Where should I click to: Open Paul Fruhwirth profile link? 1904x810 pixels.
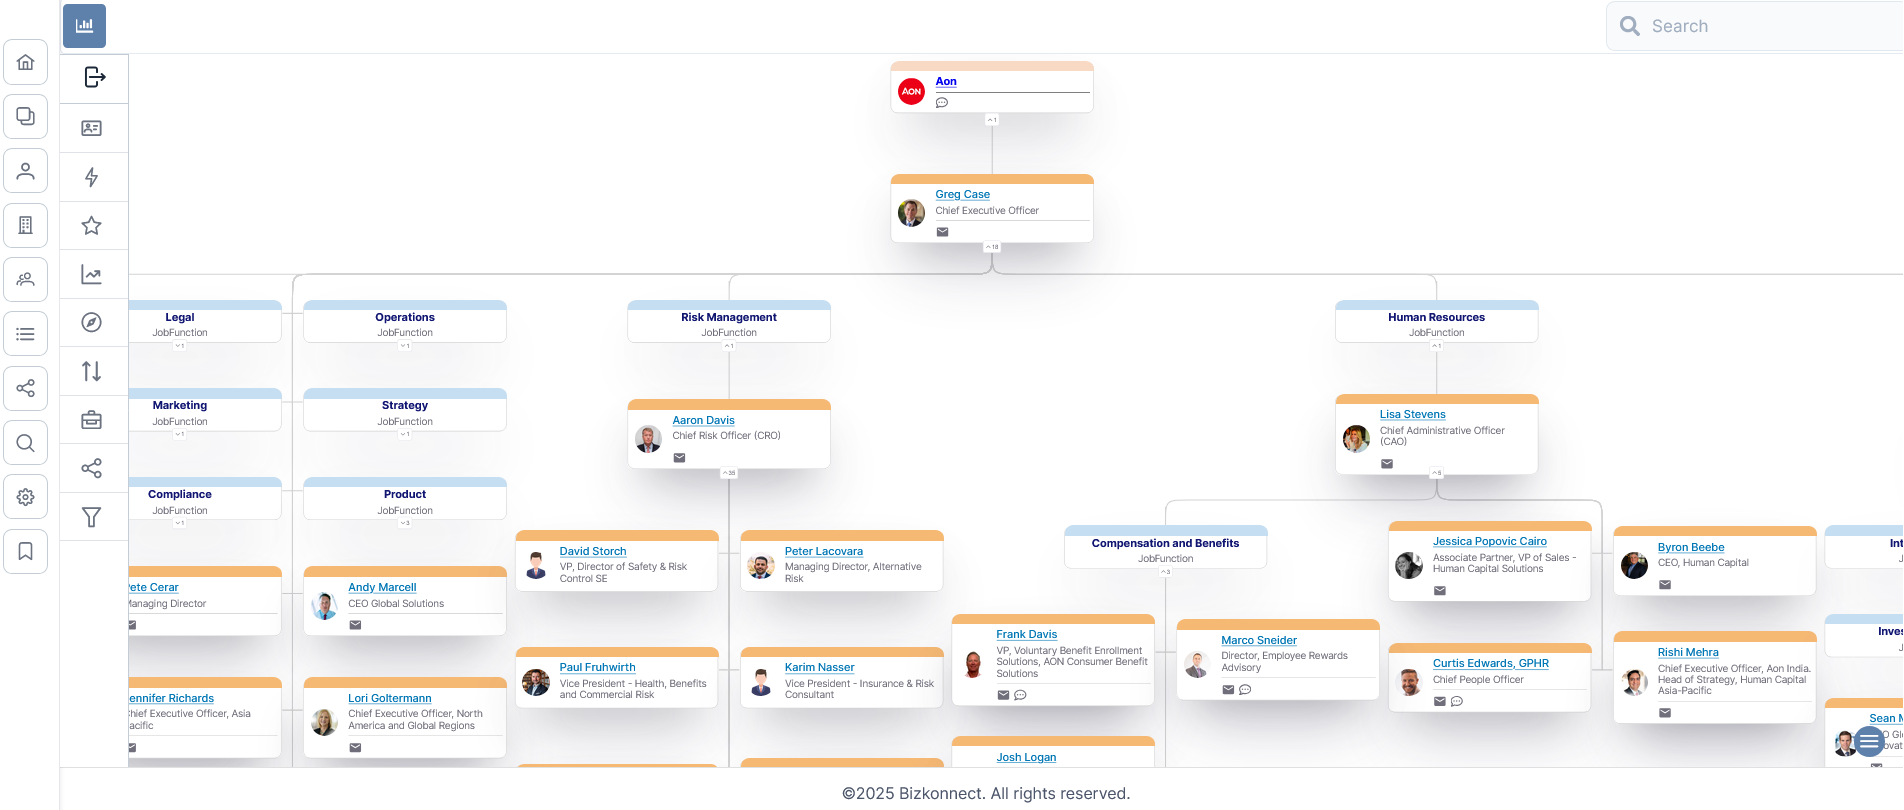[598, 667]
